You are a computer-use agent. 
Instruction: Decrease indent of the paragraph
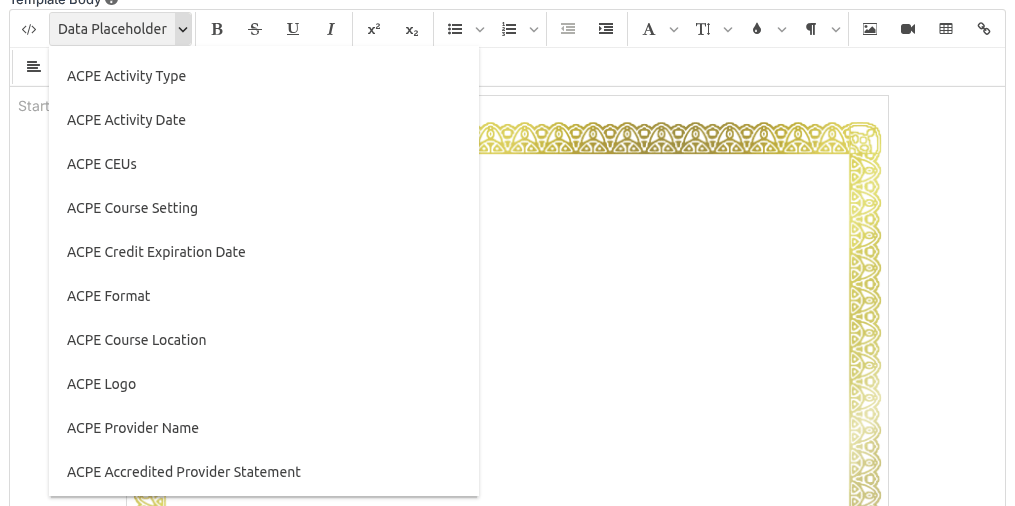click(568, 29)
